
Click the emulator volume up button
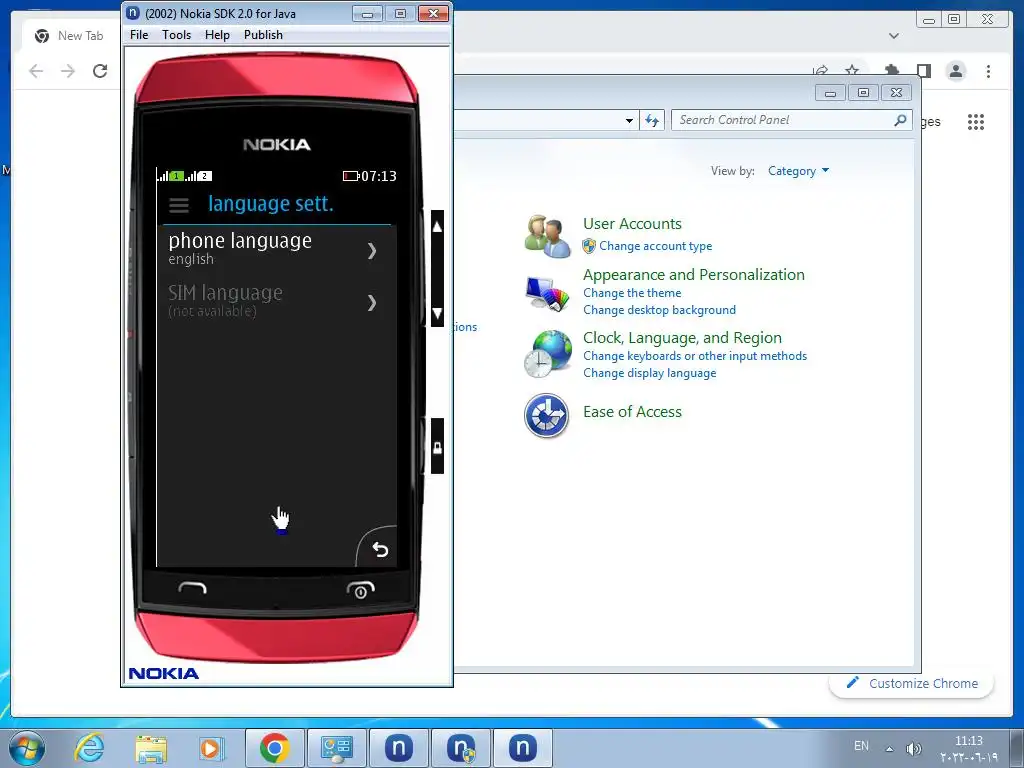pos(437,227)
